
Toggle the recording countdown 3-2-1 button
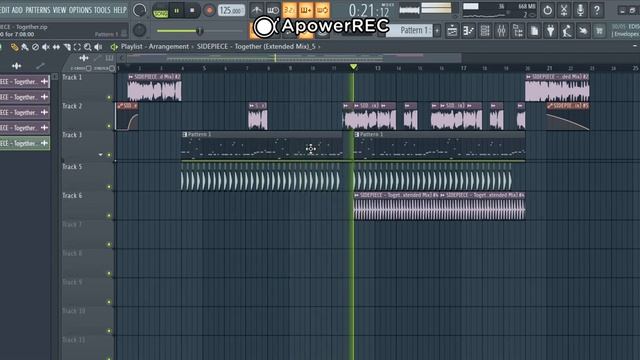289,10
